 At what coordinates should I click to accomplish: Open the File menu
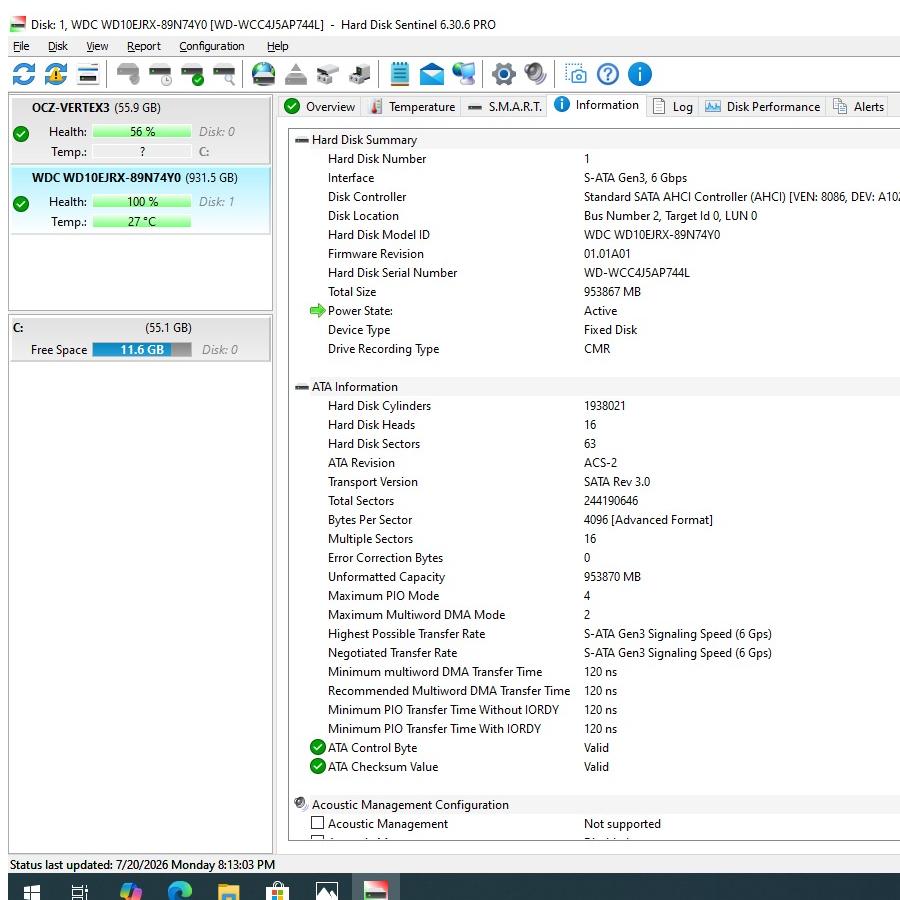(21, 46)
